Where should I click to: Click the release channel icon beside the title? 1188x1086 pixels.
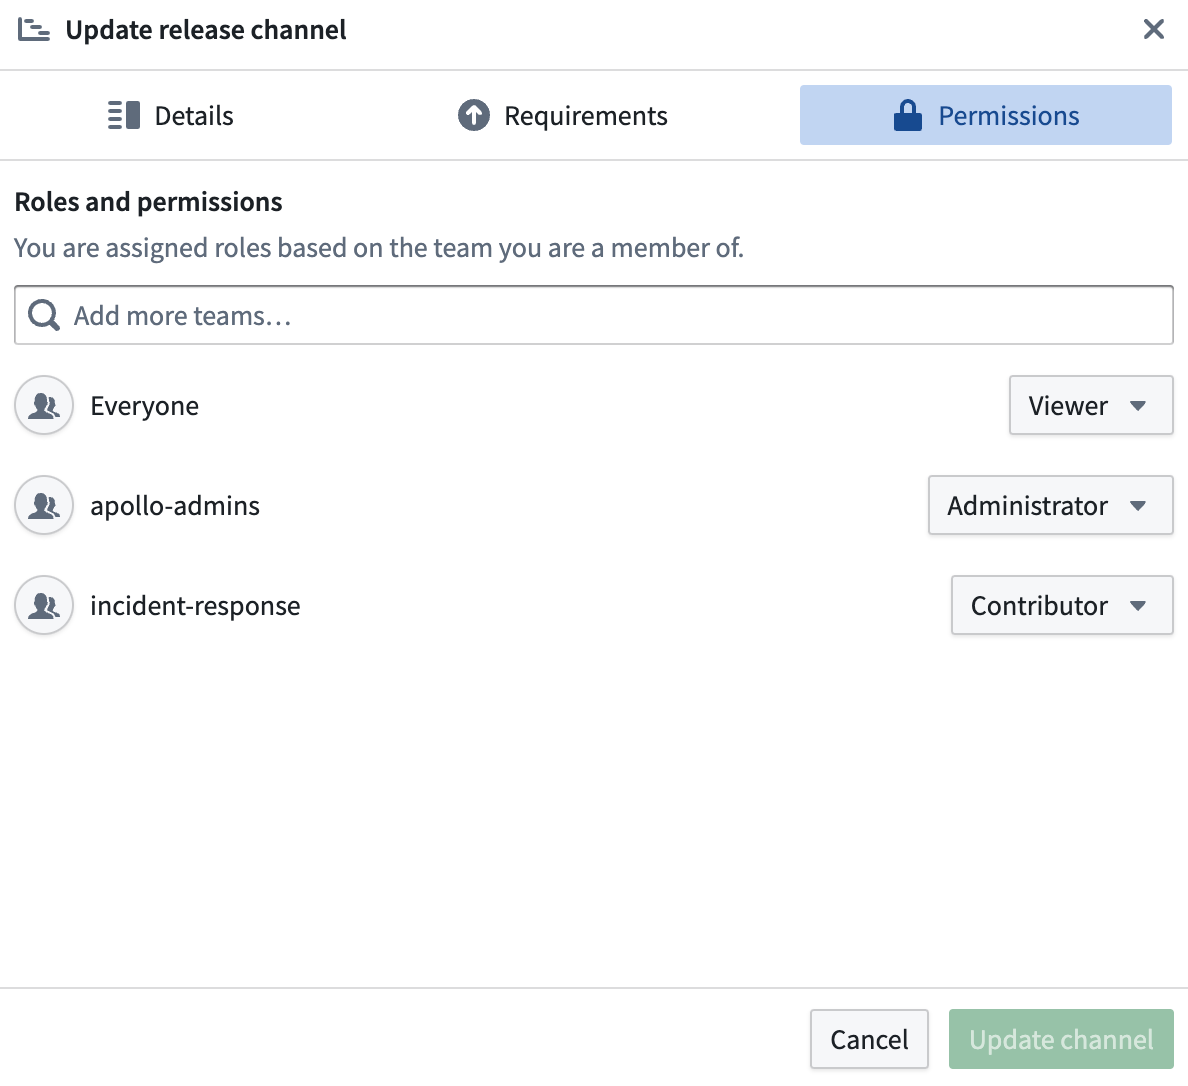pyautogui.click(x=34, y=30)
